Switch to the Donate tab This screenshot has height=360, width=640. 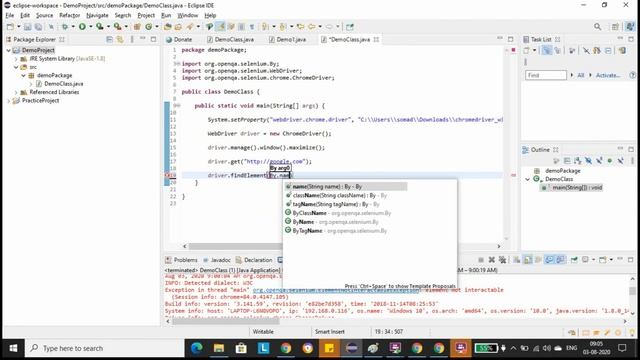pyautogui.click(x=179, y=39)
